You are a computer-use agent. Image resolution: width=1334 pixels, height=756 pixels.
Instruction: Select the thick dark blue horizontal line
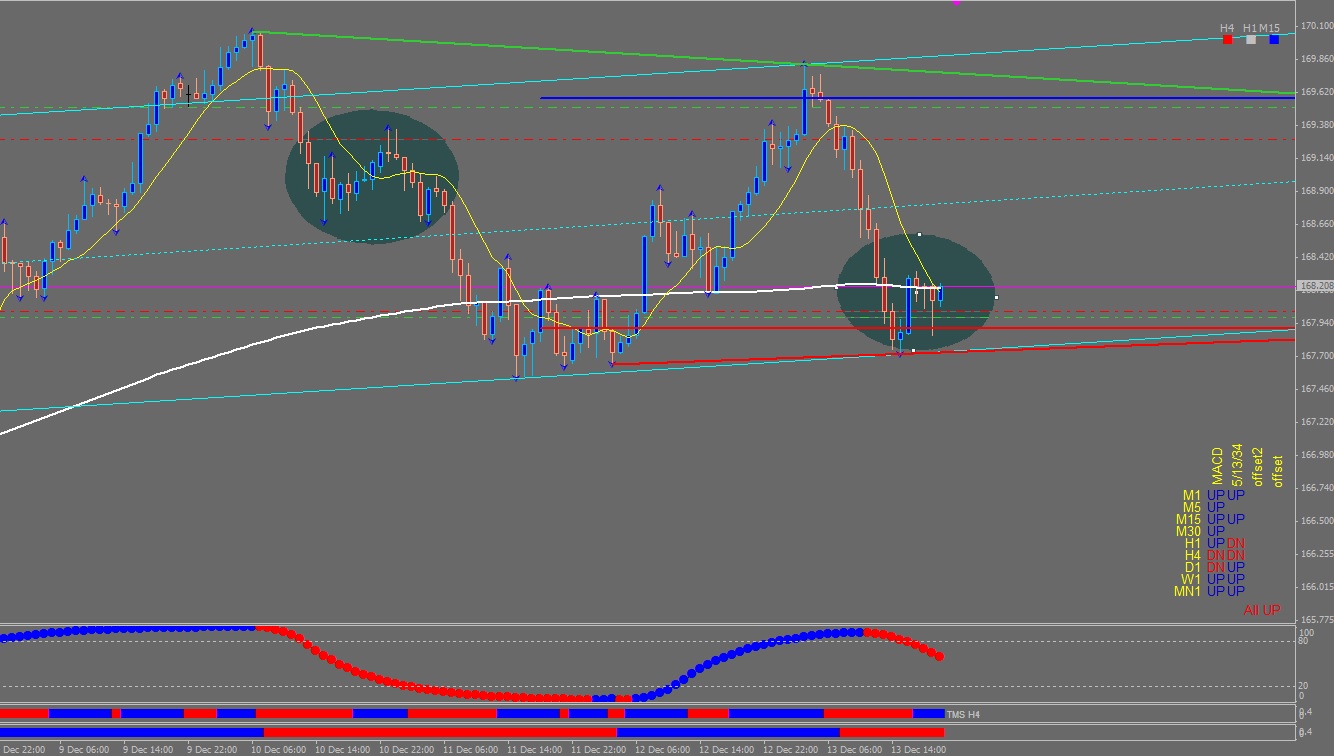click(918, 98)
